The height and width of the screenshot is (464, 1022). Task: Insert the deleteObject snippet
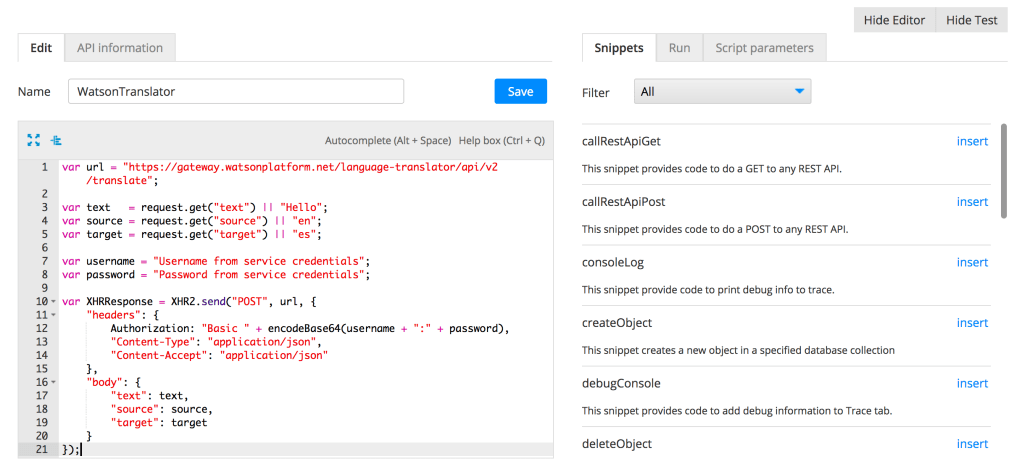point(972,444)
